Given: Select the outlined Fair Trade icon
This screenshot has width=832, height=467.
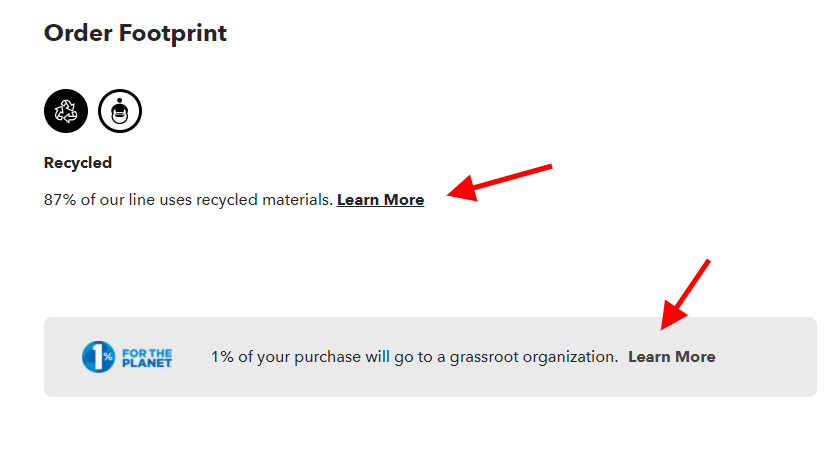Looking at the screenshot, I should coord(120,111).
